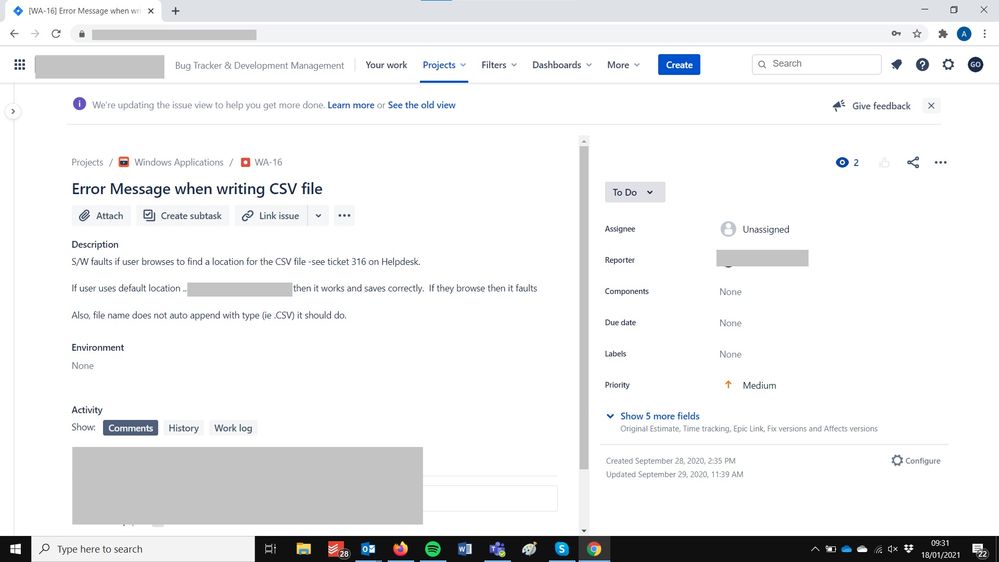
Task: Open more options ellipsis beside Link issue
Action: point(344,215)
